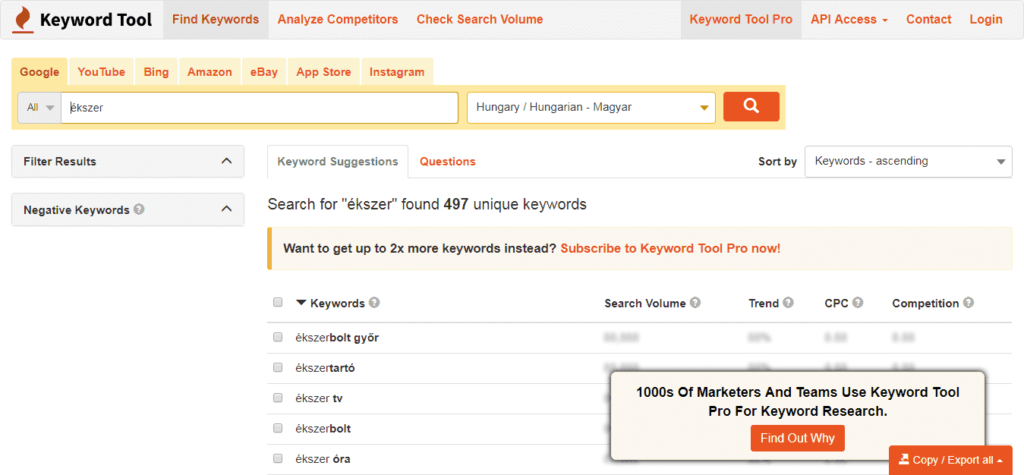Viewport: 1024px width, 475px height.
Task: Click help icon beside Competition header
Action: tap(968, 303)
